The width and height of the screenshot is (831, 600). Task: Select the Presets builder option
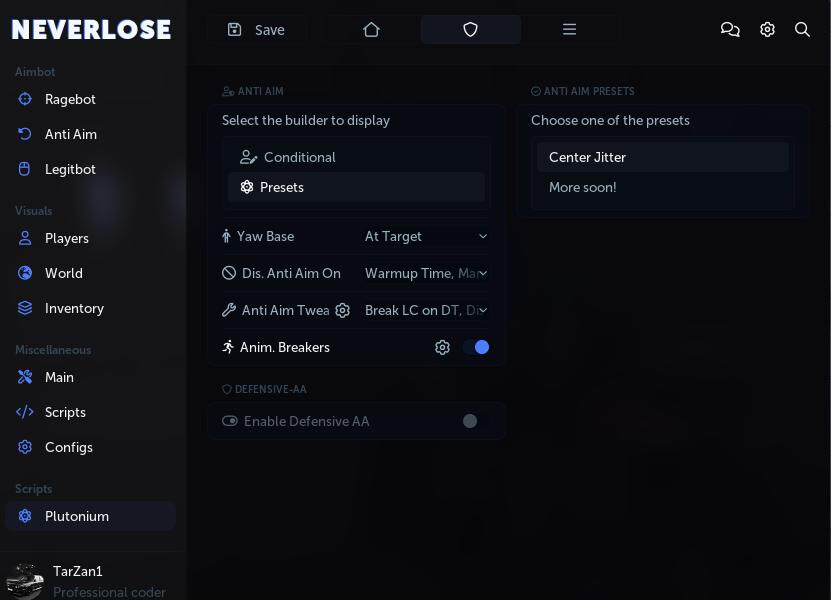click(x=356, y=187)
